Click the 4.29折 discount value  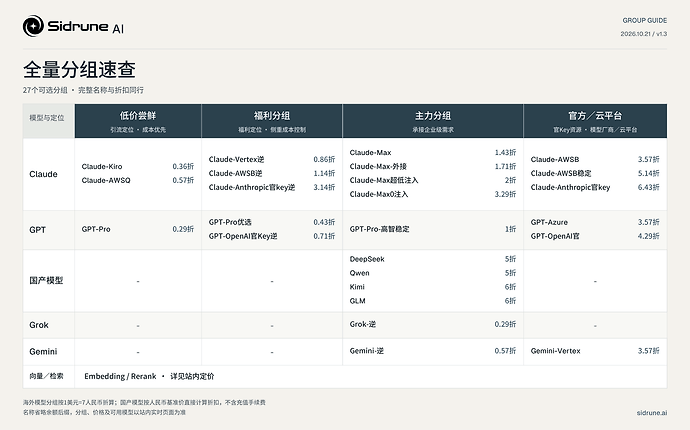coord(649,236)
